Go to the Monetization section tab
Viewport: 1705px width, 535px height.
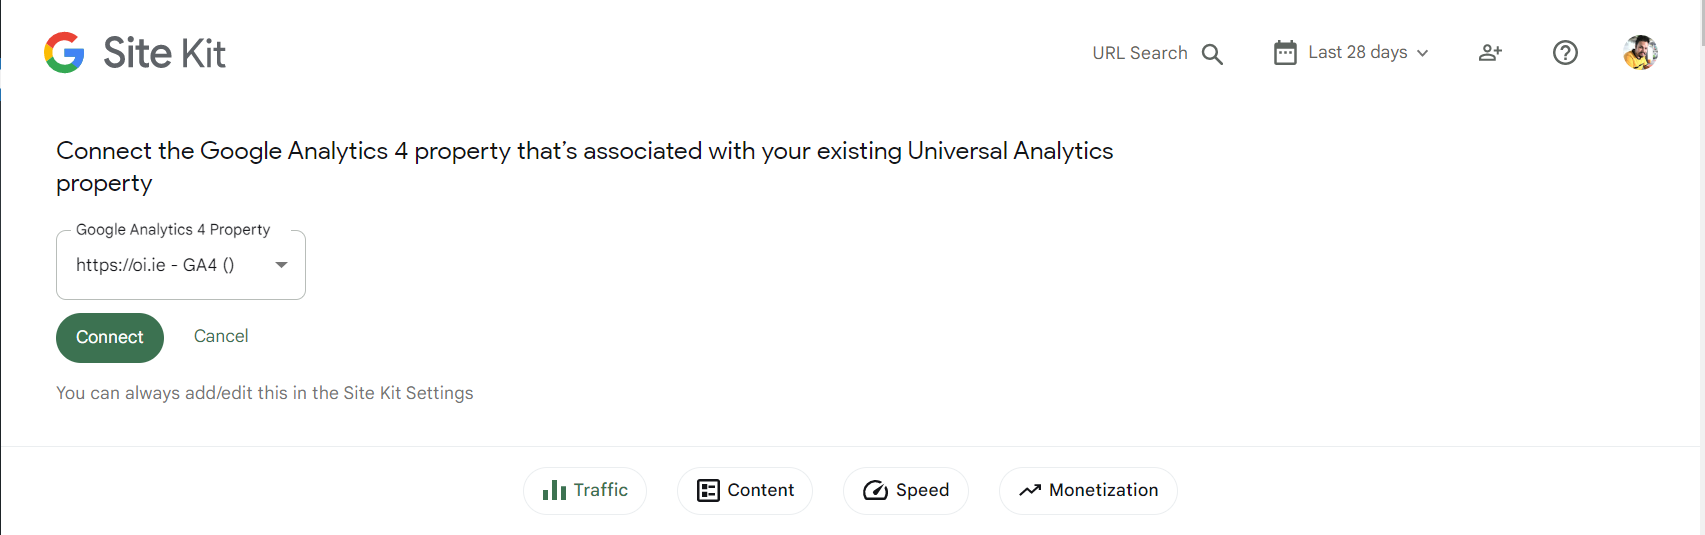1103,490
